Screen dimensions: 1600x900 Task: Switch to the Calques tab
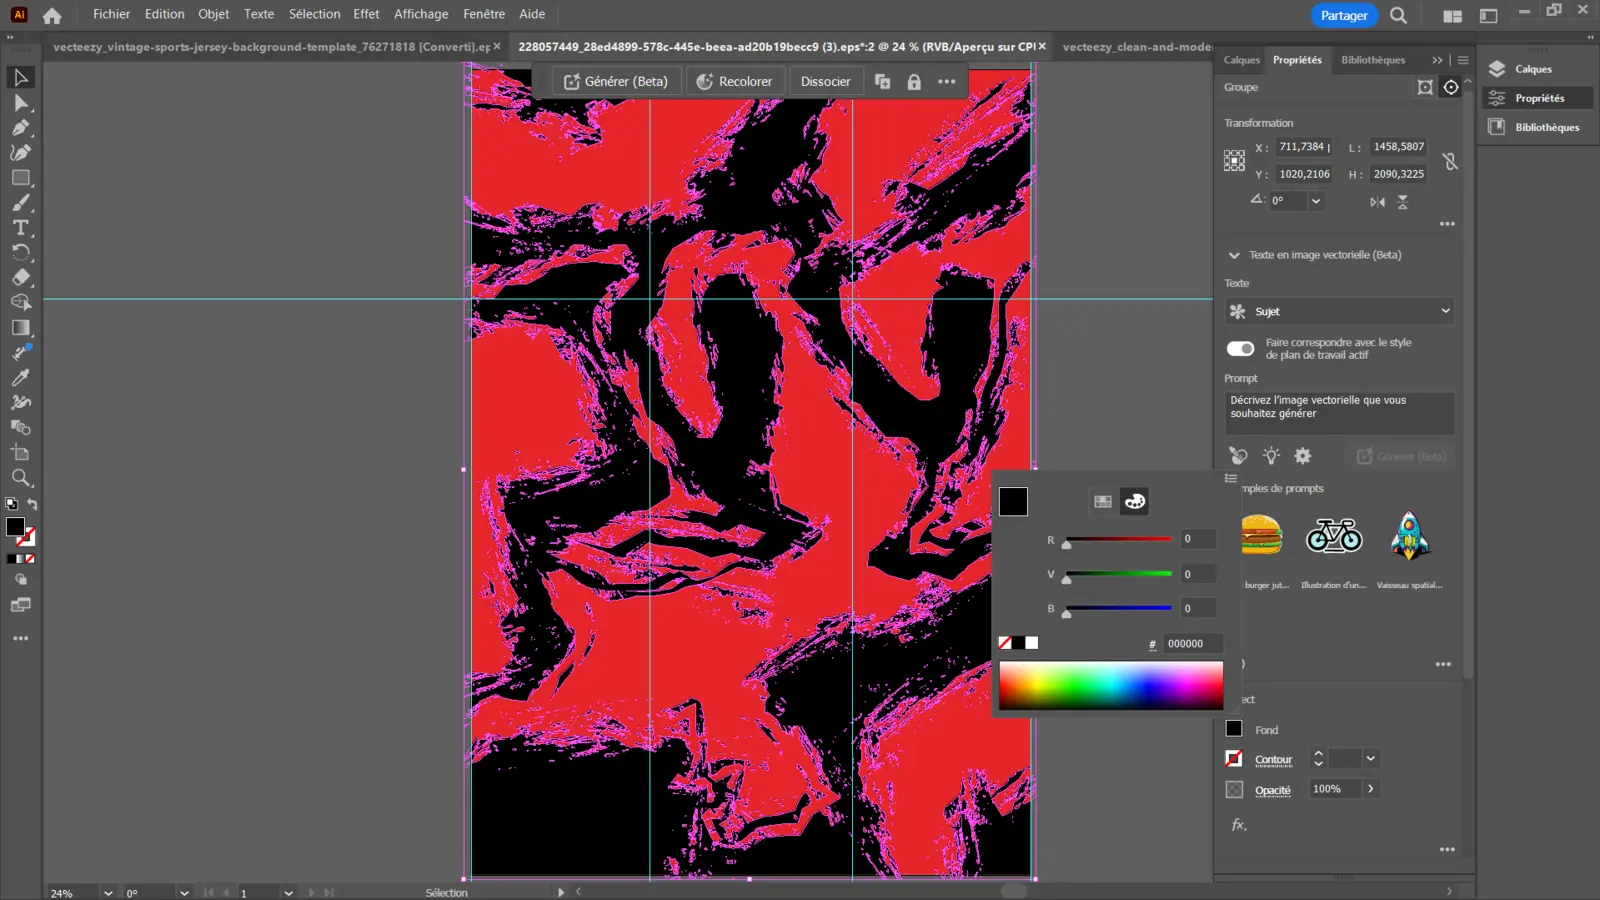[x=1241, y=60]
